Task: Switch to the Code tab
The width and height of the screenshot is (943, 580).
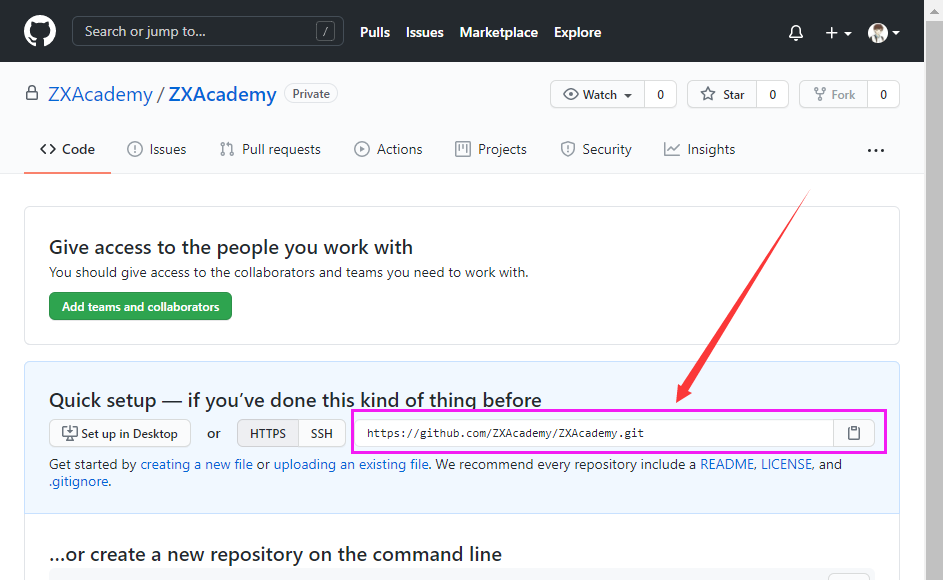Action: (67, 149)
